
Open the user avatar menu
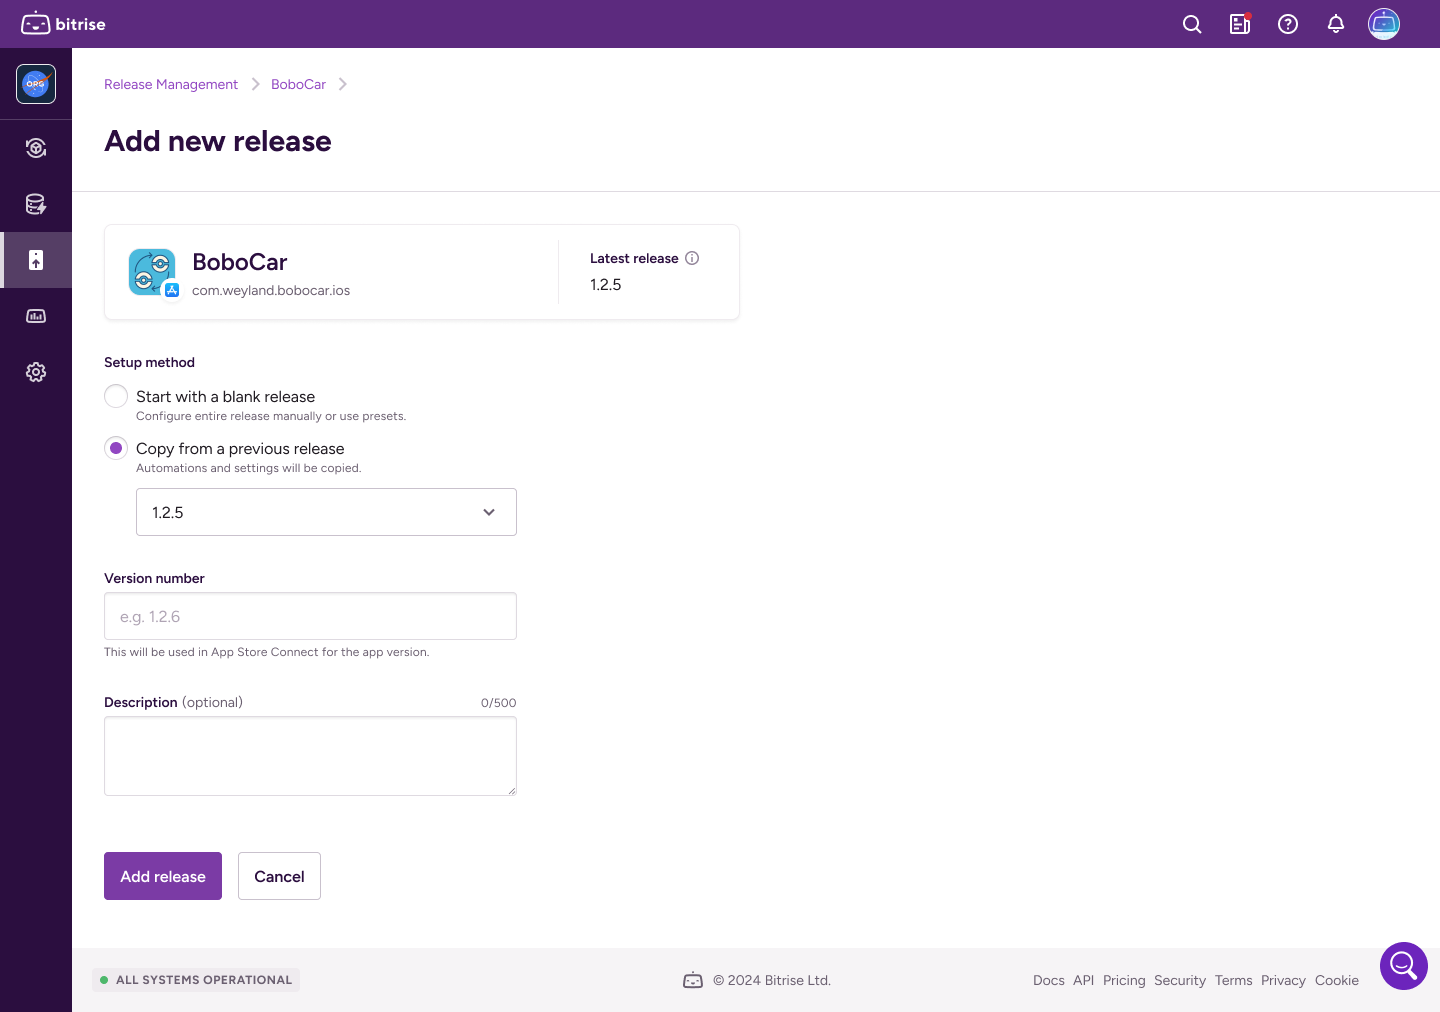pos(1384,24)
